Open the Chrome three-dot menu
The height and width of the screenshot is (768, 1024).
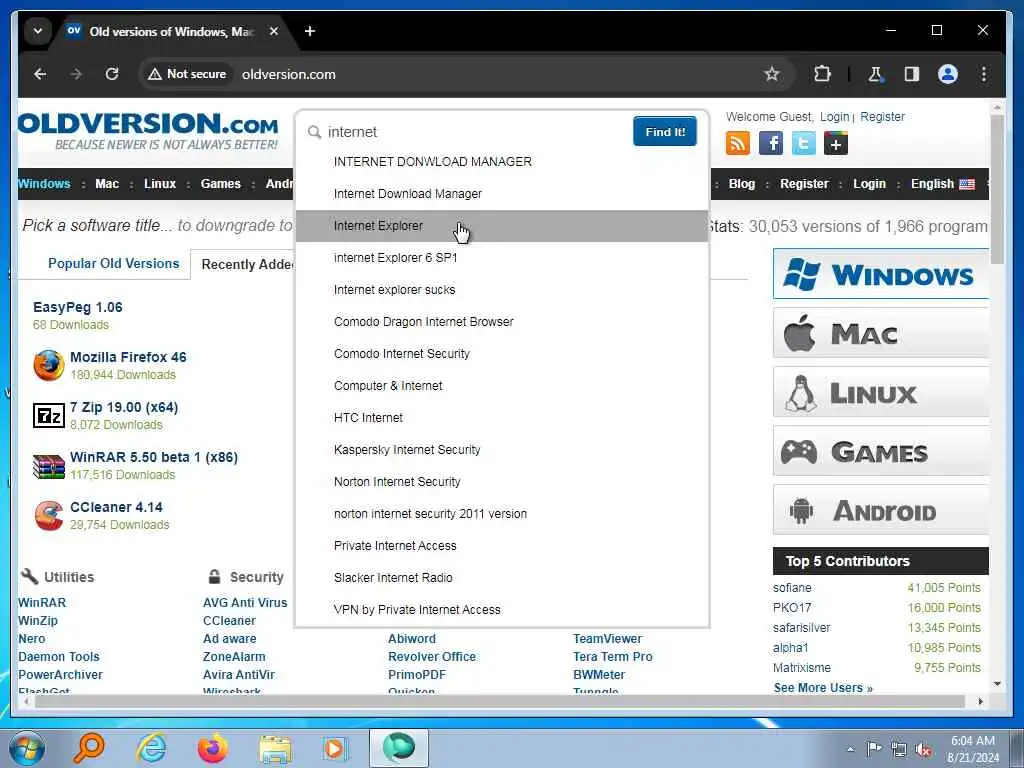point(984,74)
